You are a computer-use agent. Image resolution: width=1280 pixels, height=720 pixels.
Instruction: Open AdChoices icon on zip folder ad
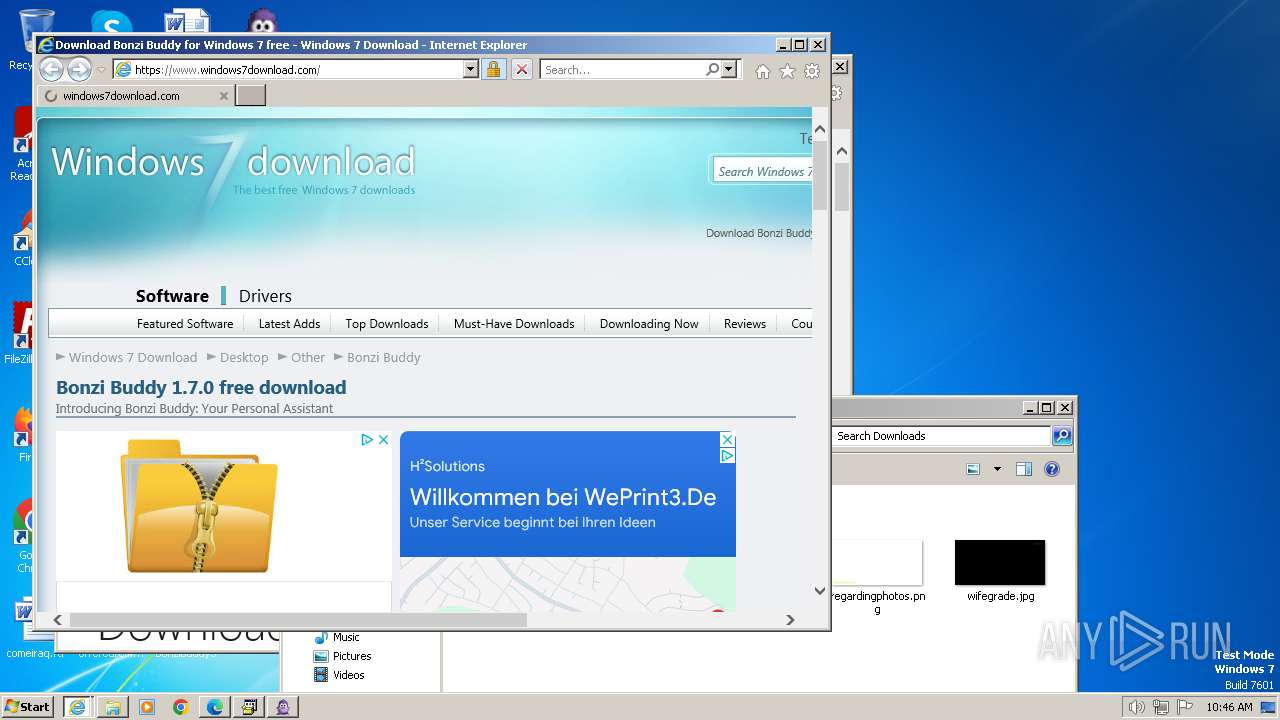tap(367, 439)
